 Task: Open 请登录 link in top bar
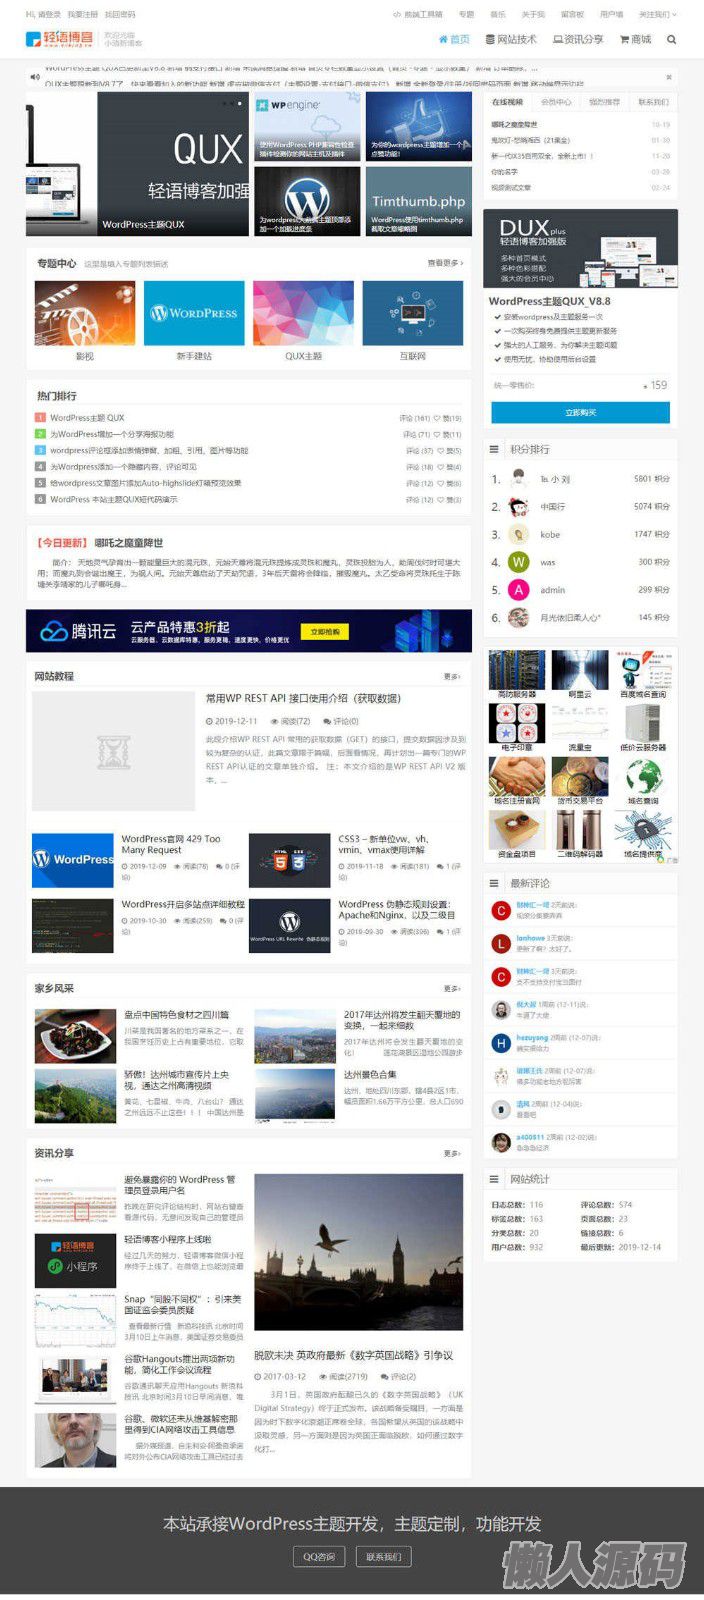click(49, 15)
